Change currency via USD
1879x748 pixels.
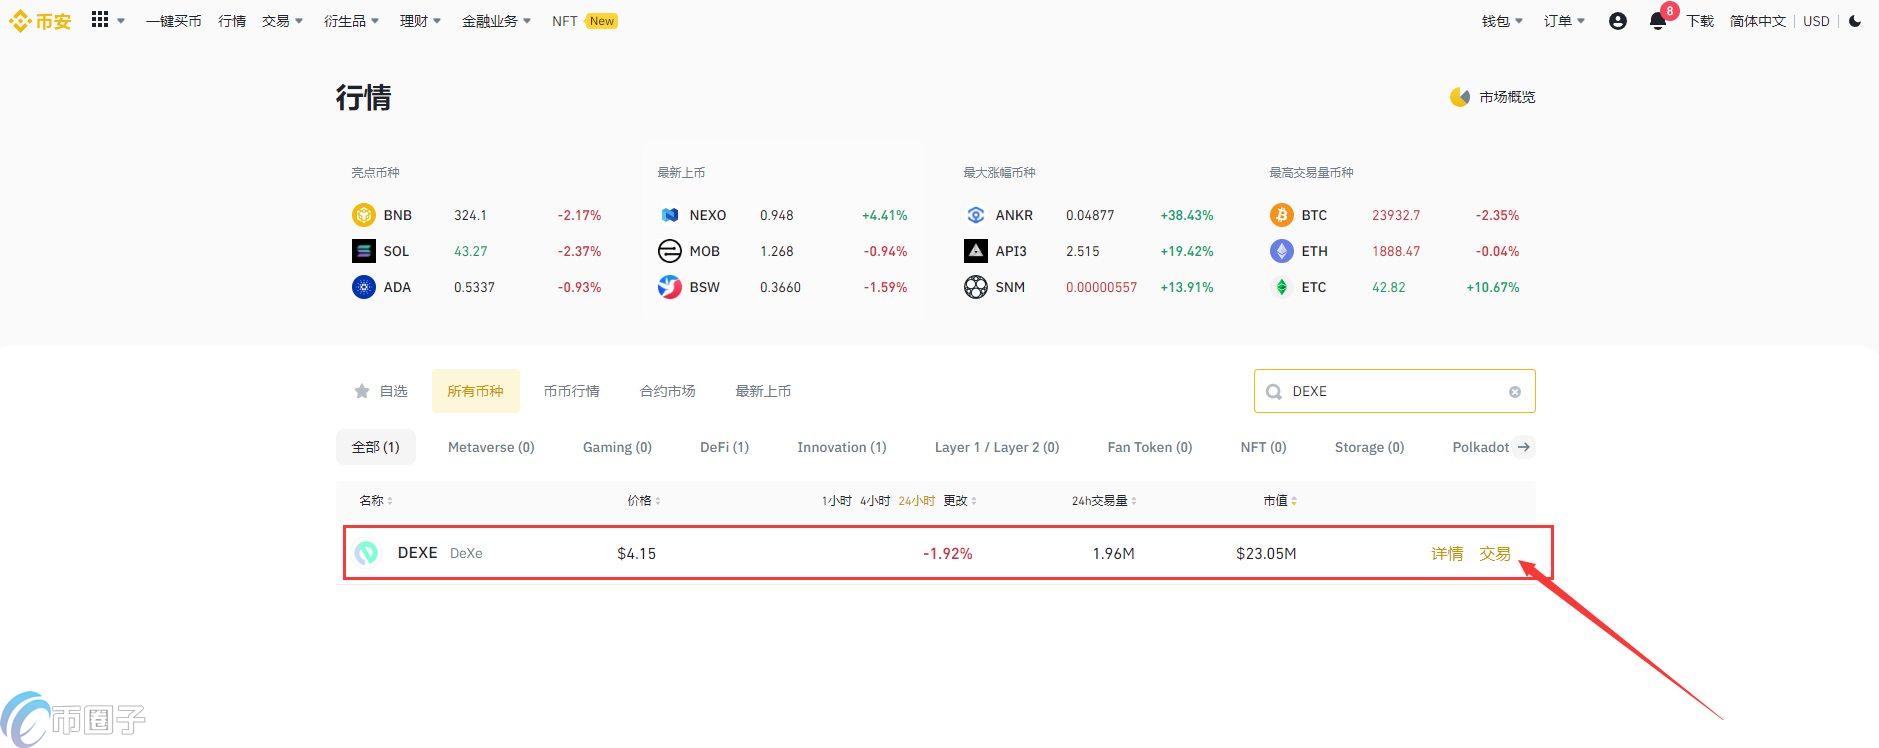(x=1816, y=21)
